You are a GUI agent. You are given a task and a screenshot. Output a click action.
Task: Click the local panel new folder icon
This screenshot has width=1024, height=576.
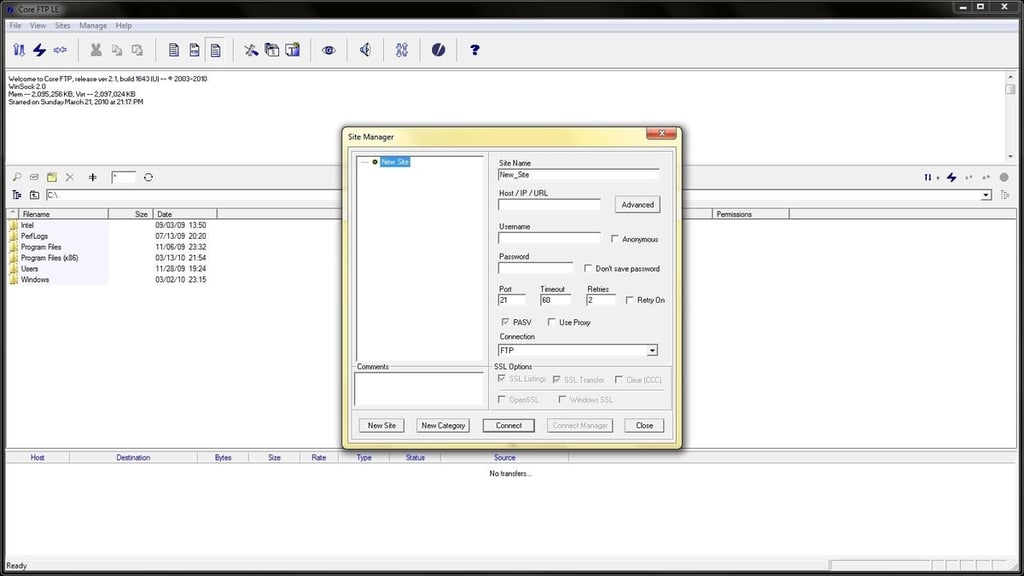tap(52, 177)
